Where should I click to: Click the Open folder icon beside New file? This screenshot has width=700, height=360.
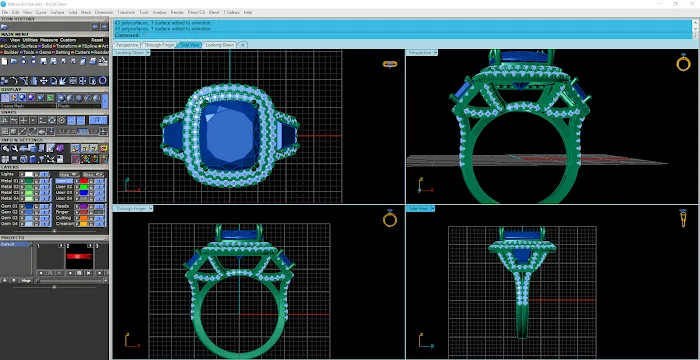pyautogui.click(x=14, y=61)
